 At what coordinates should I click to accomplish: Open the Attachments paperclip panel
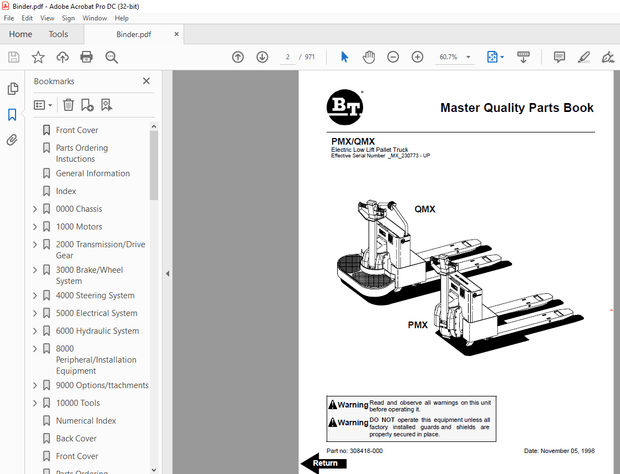pos(12,140)
